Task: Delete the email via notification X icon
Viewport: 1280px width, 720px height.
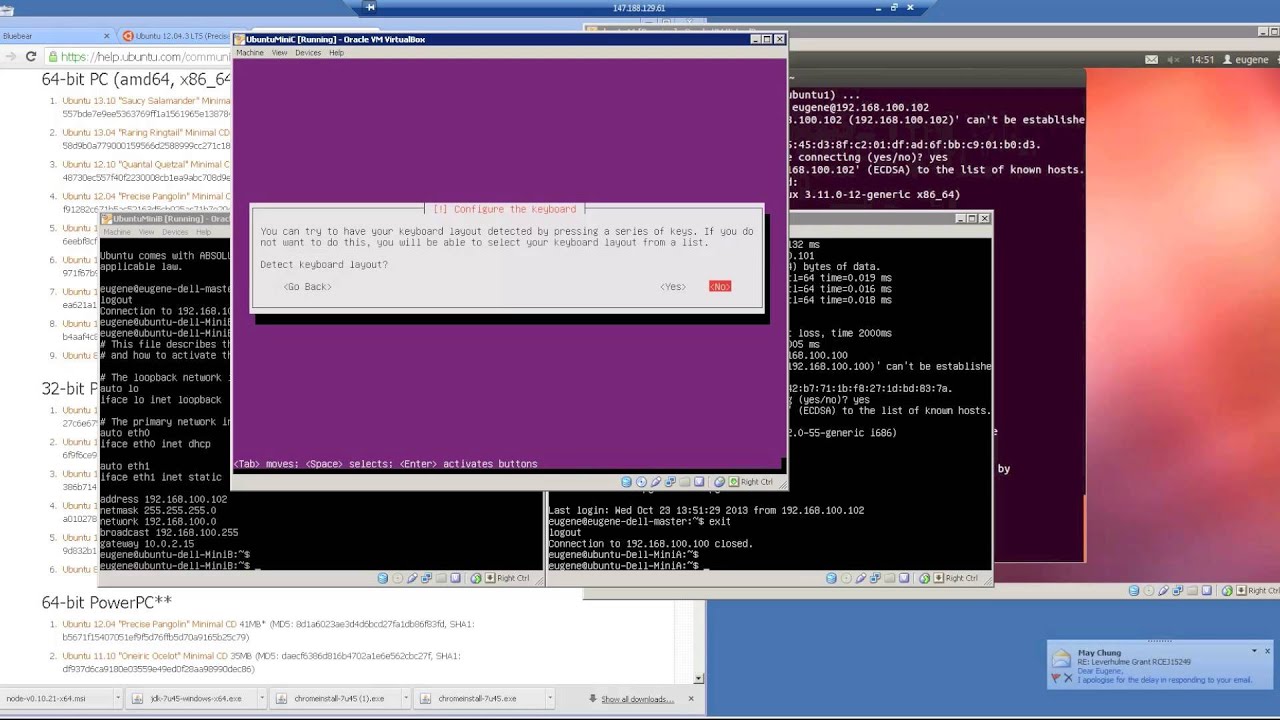Action: [x=1068, y=679]
